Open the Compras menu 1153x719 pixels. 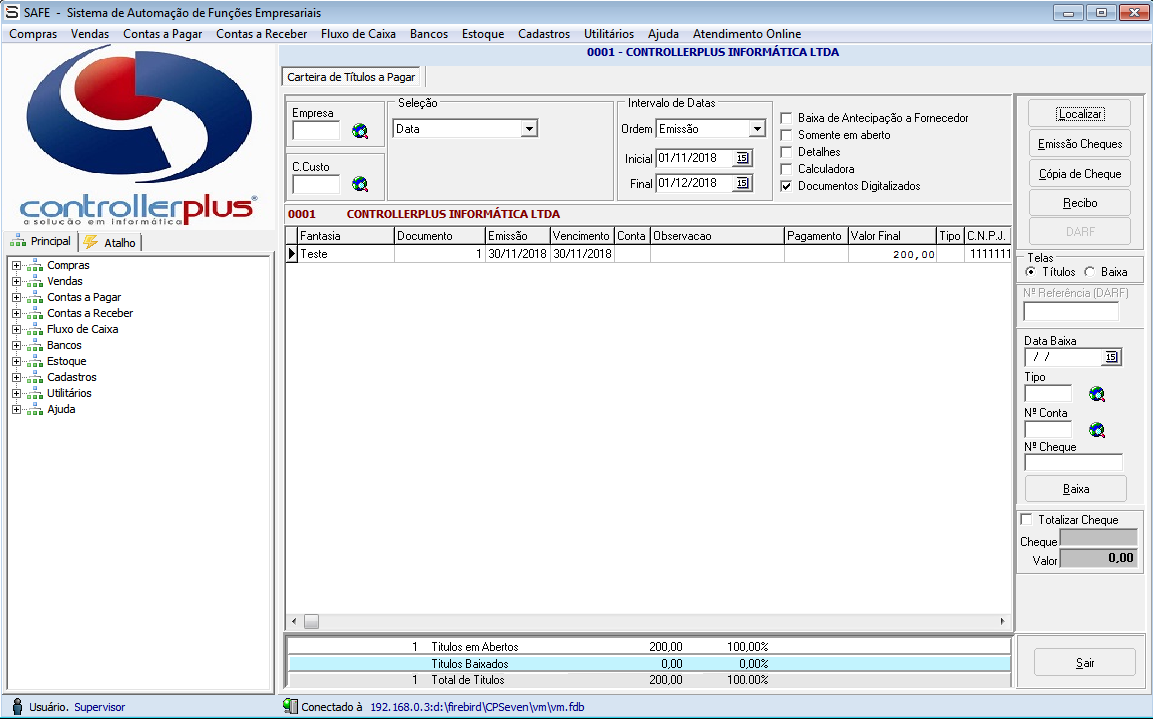pos(33,34)
